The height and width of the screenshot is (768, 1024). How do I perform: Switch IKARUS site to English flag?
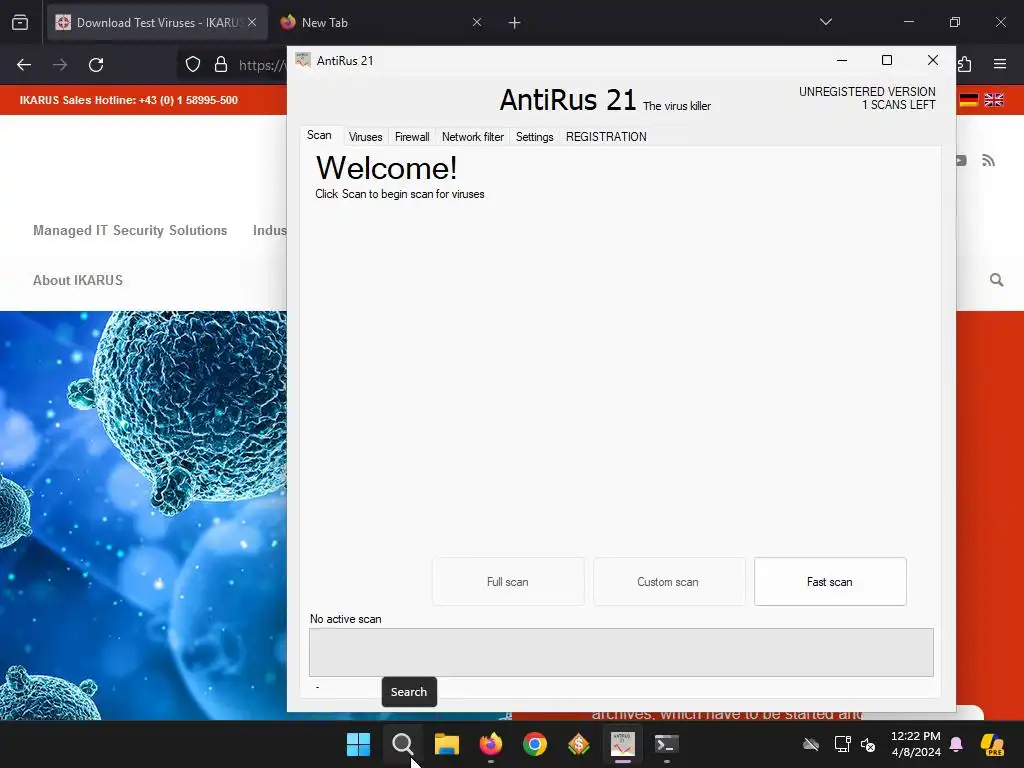tap(994, 100)
